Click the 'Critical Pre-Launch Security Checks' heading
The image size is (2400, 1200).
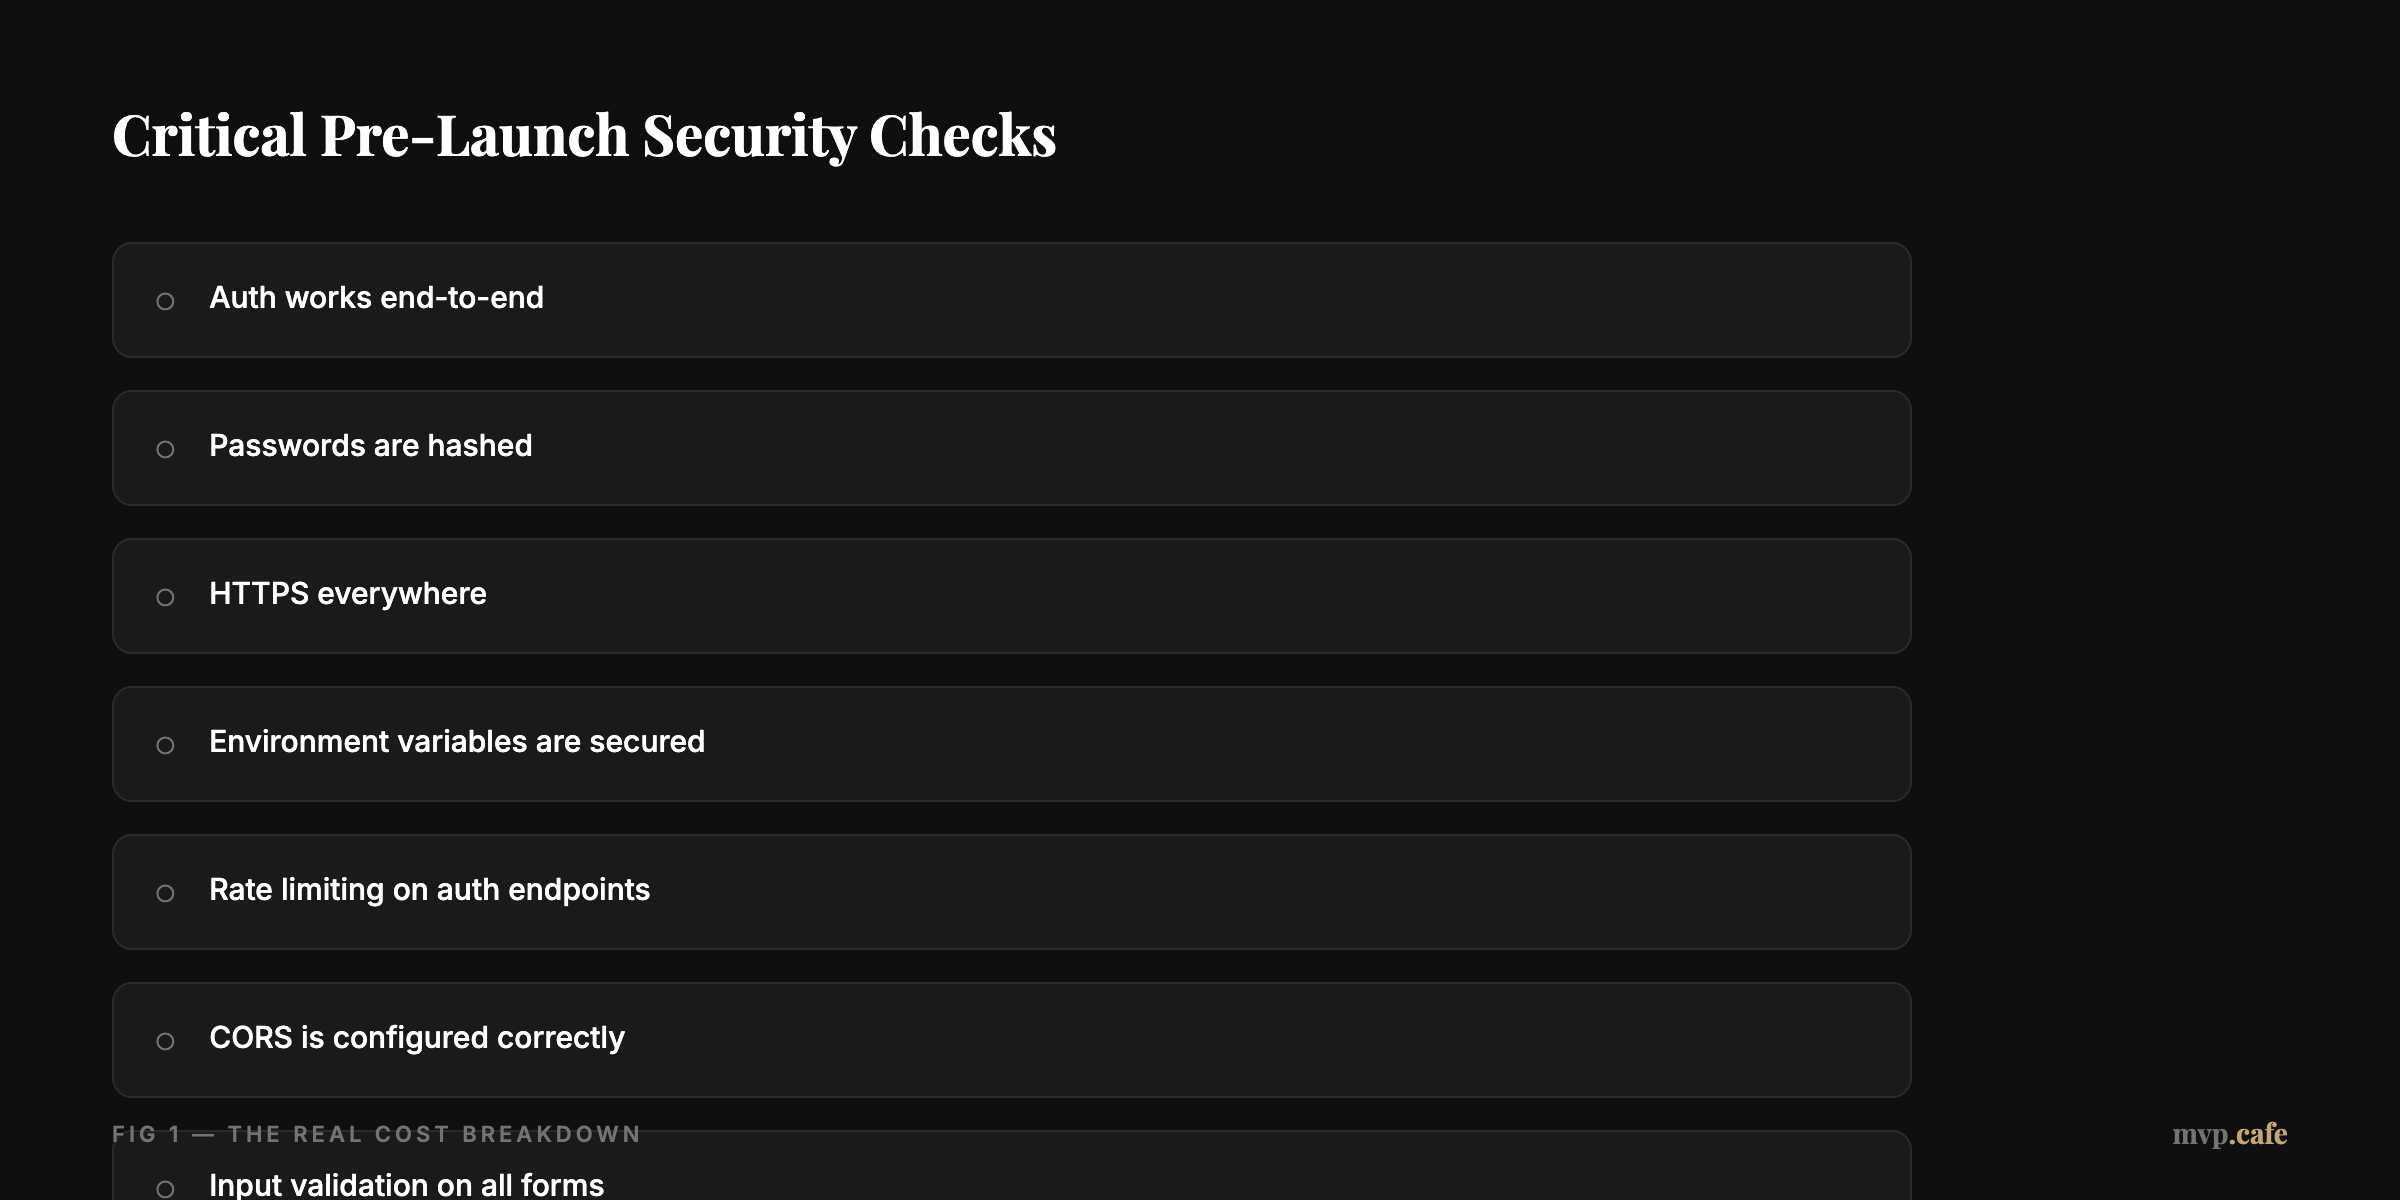585,135
